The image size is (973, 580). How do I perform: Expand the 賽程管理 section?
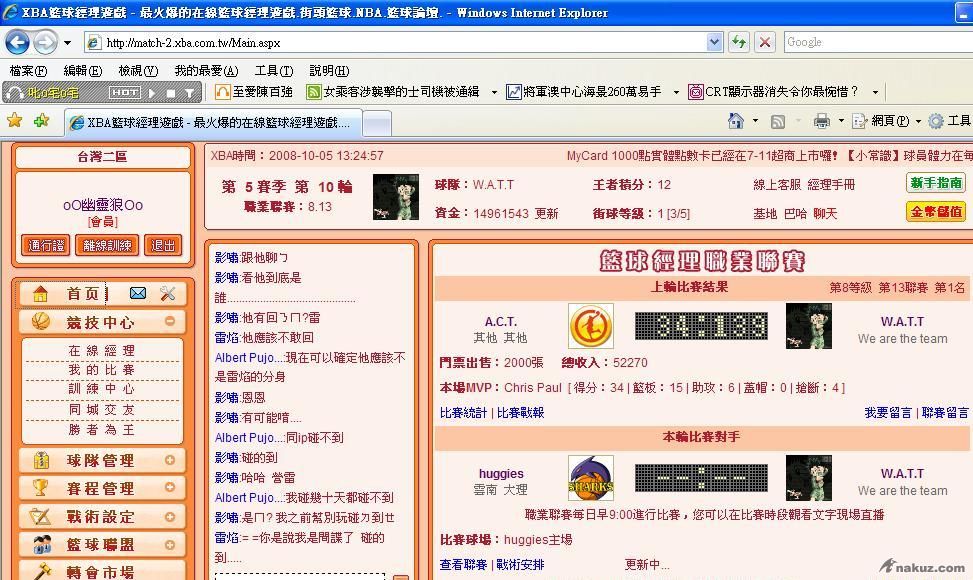(x=169, y=487)
